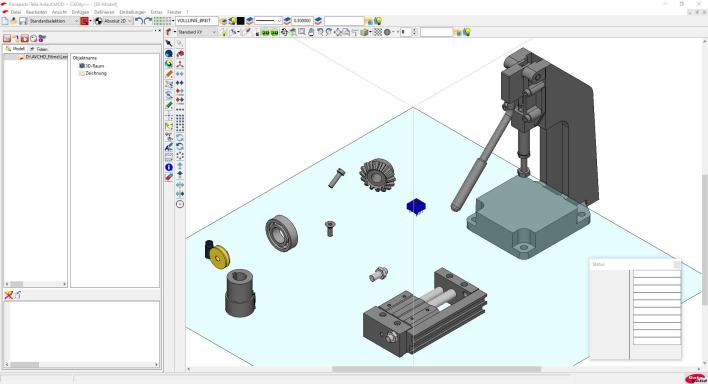Image resolution: width=708 pixels, height=384 pixels.
Task: Click the black color swatch in the toolbar
Action: tap(241, 21)
